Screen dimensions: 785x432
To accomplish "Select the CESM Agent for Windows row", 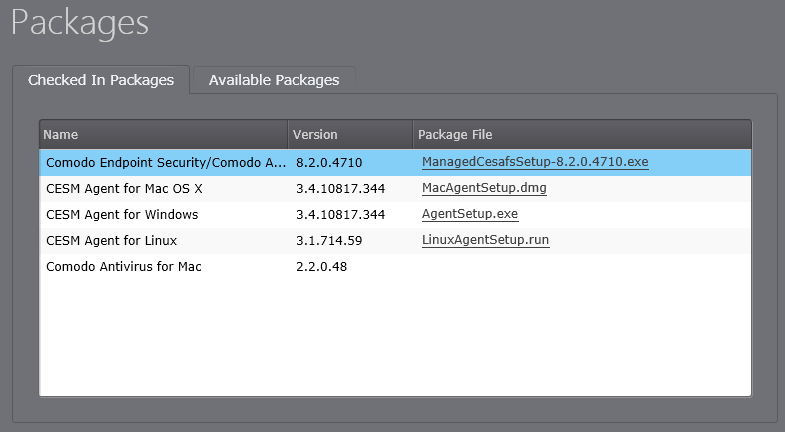I will point(395,215).
